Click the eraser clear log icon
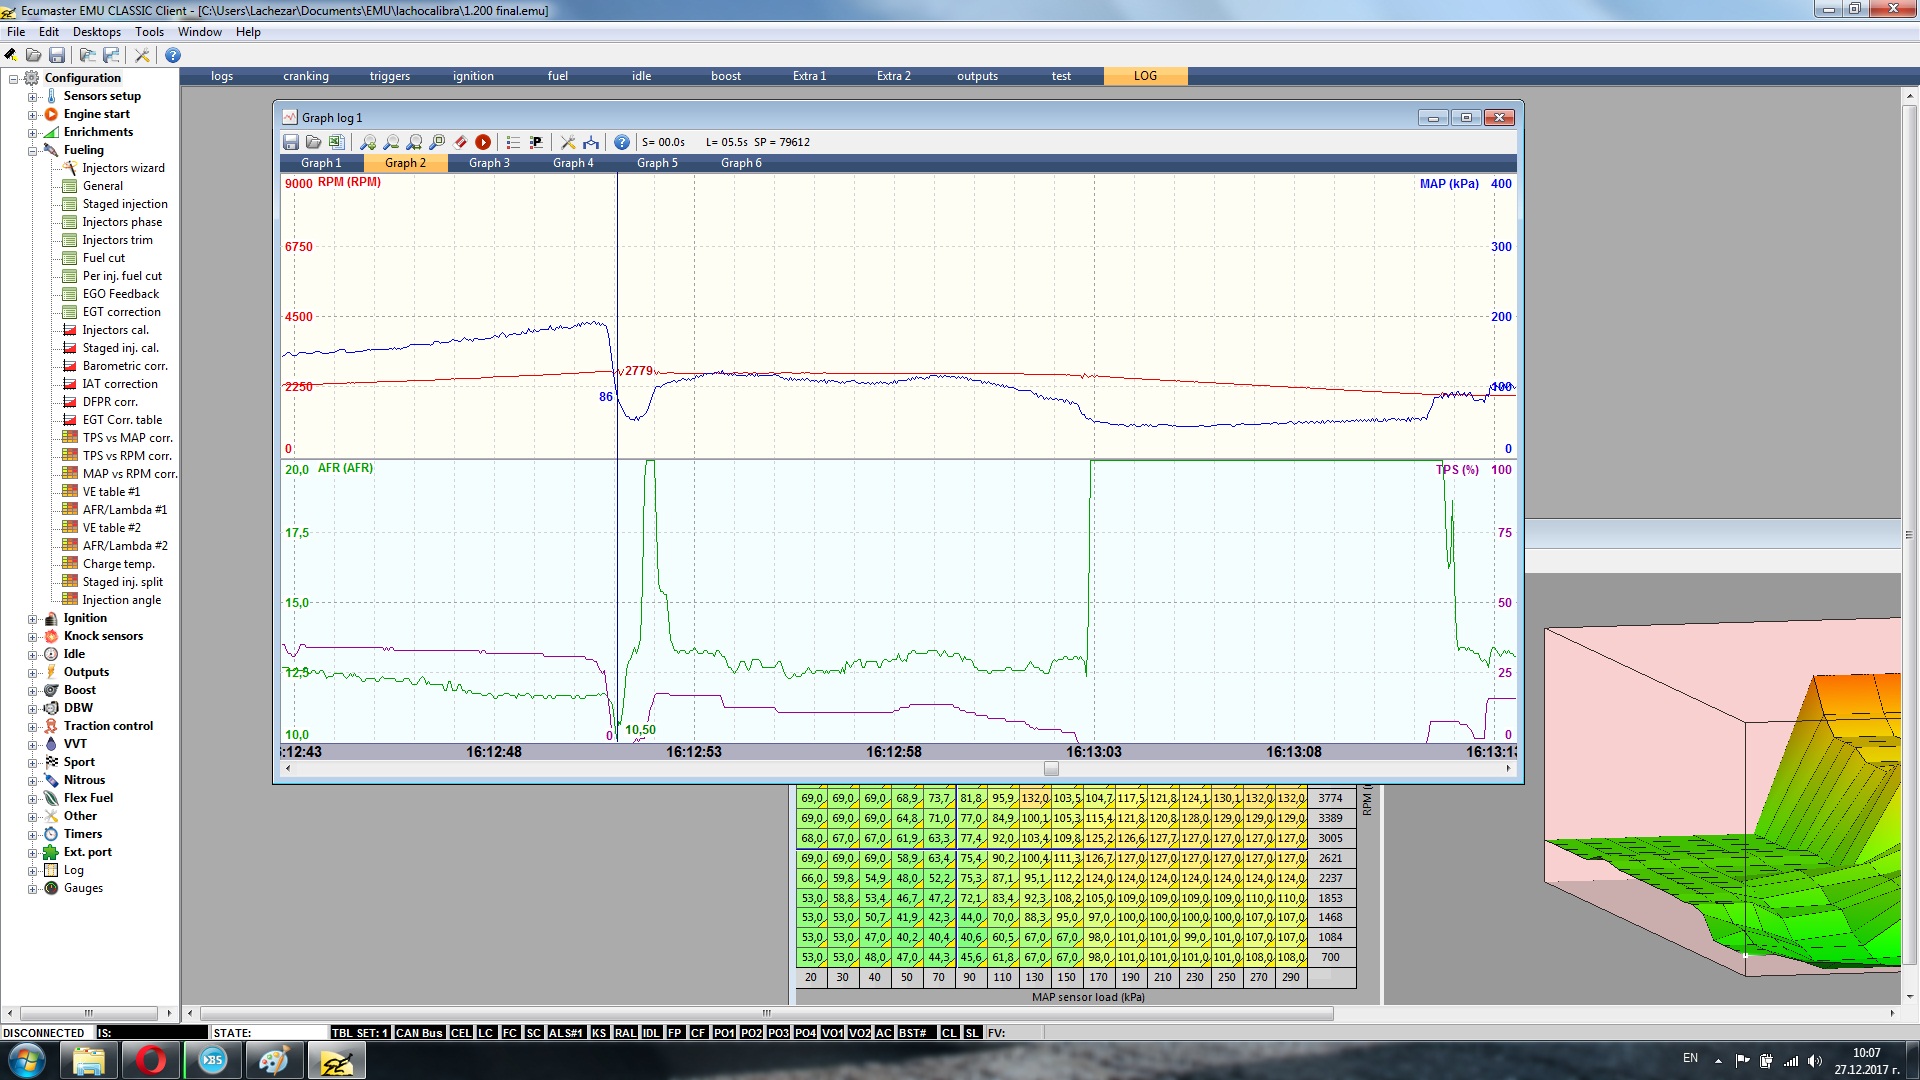The image size is (1920, 1080). pos(460,142)
